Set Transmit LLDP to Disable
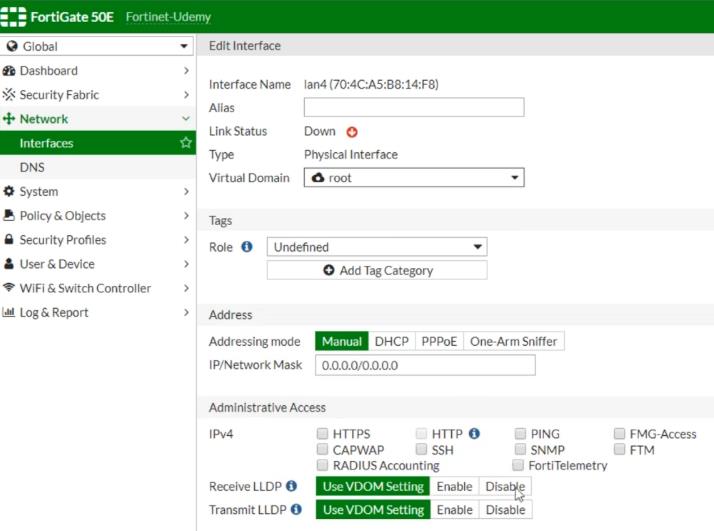 click(505, 509)
